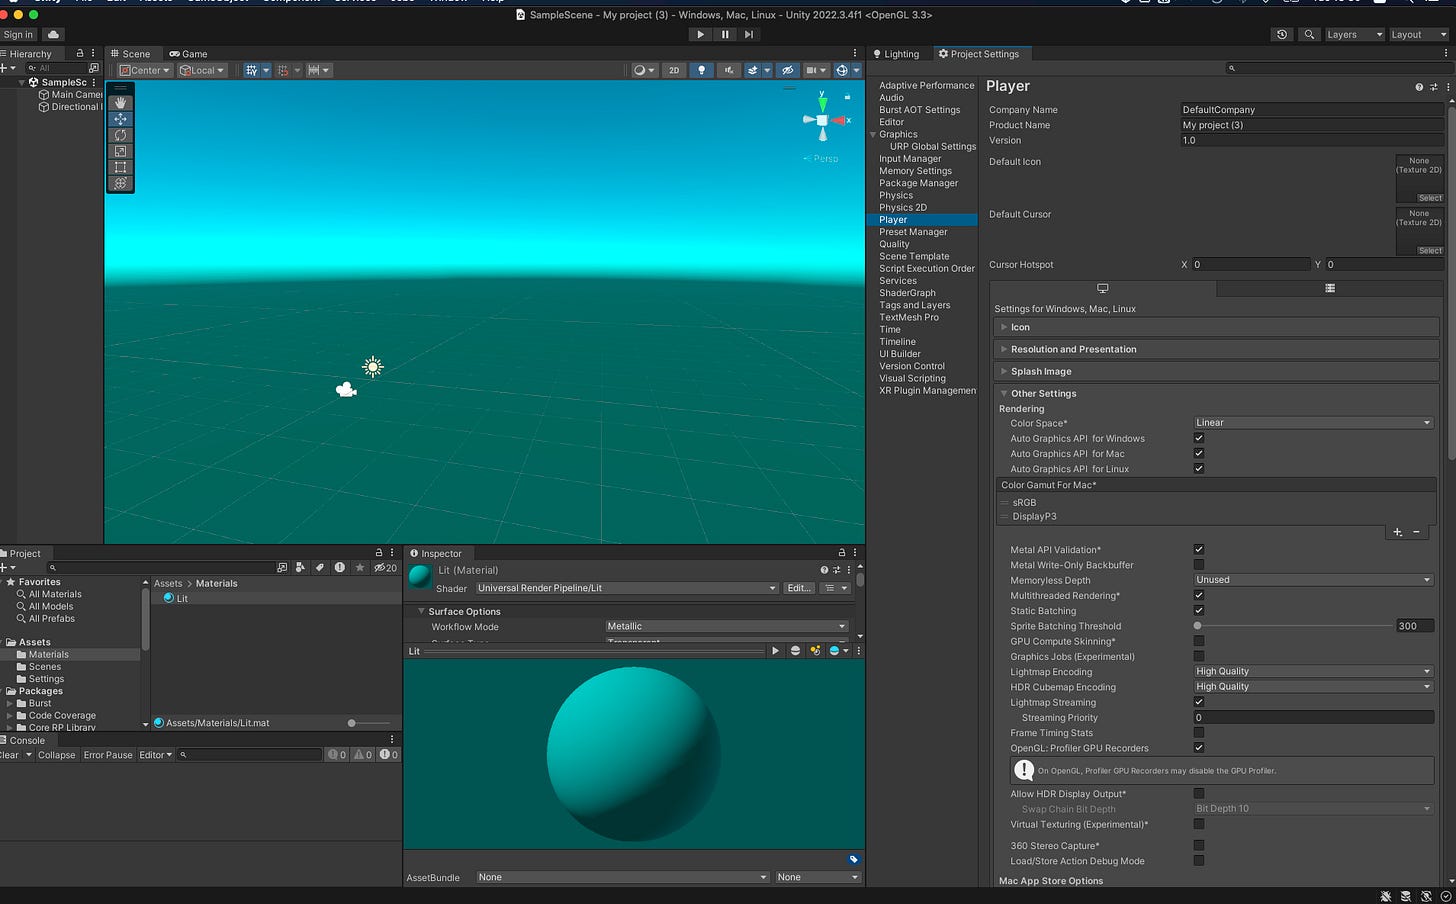Enable Frame Timing Stats
The image size is (1456, 904).
click(x=1199, y=732)
